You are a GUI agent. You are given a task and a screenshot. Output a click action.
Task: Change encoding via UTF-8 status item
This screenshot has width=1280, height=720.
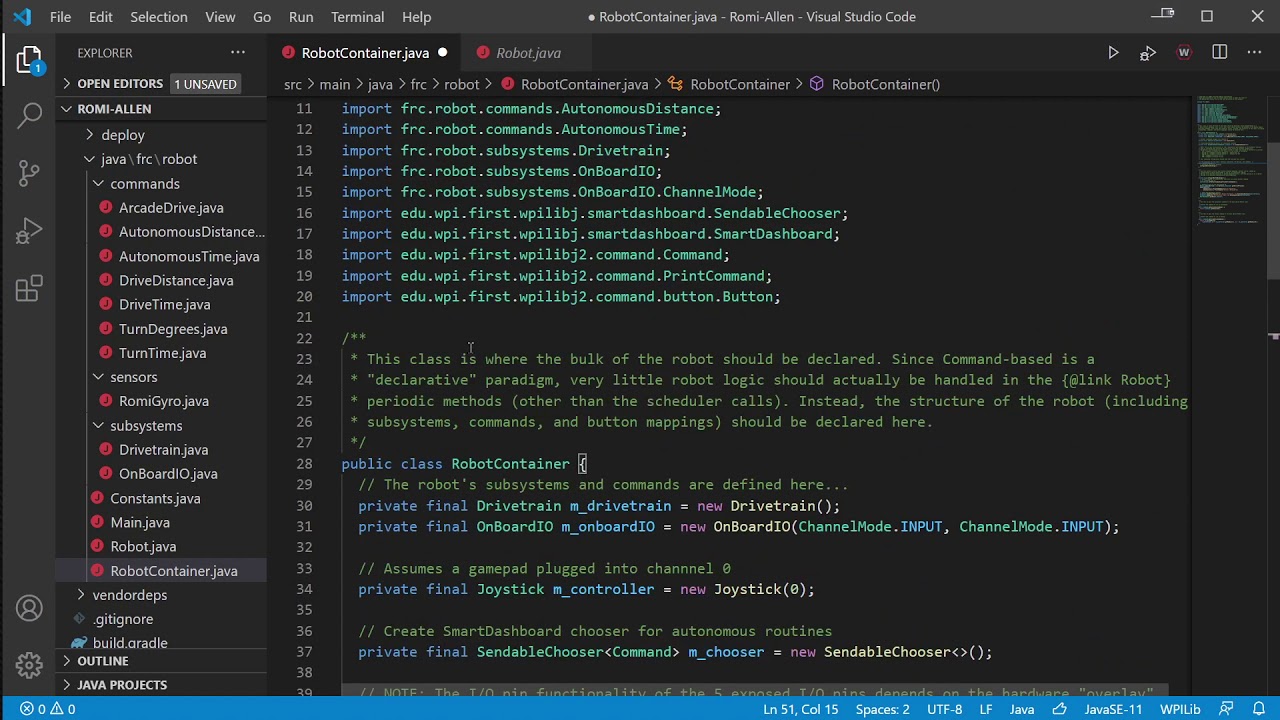tap(944, 709)
